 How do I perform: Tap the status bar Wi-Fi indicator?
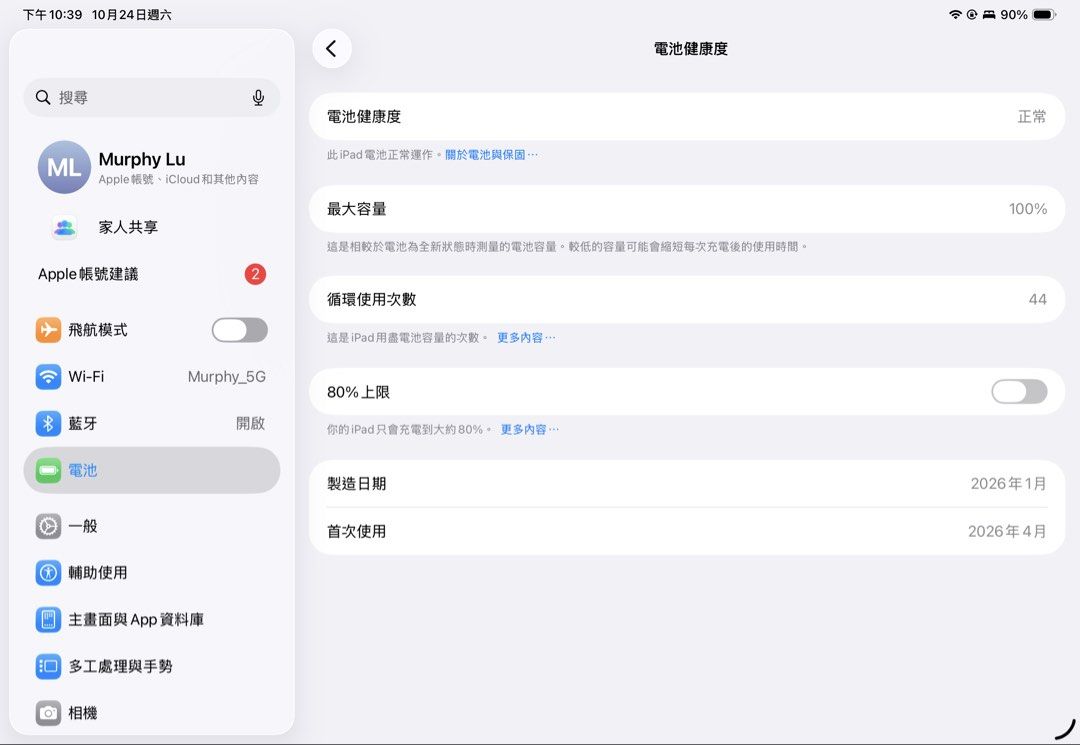tap(955, 14)
